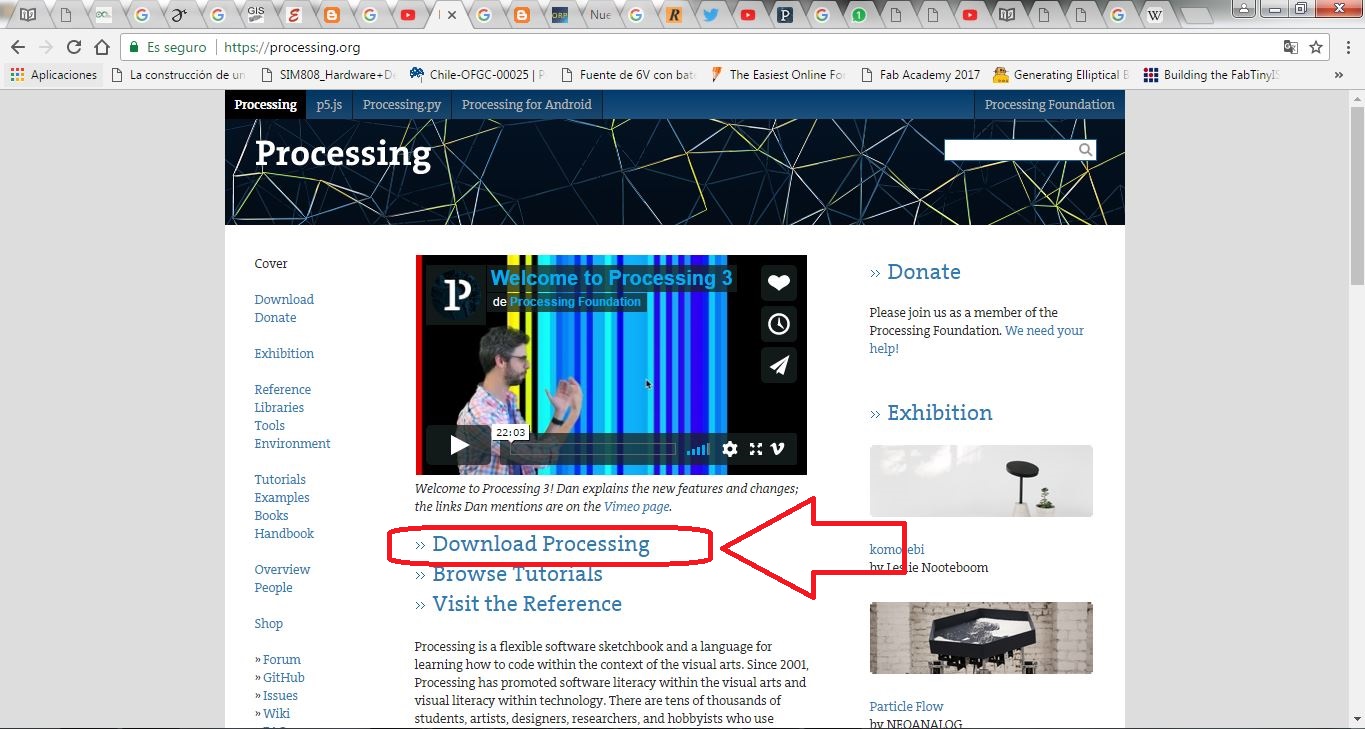The height and width of the screenshot is (729, 1365).
Task: Open the Fab Academy 2017 bookmark
Action: 920,75
